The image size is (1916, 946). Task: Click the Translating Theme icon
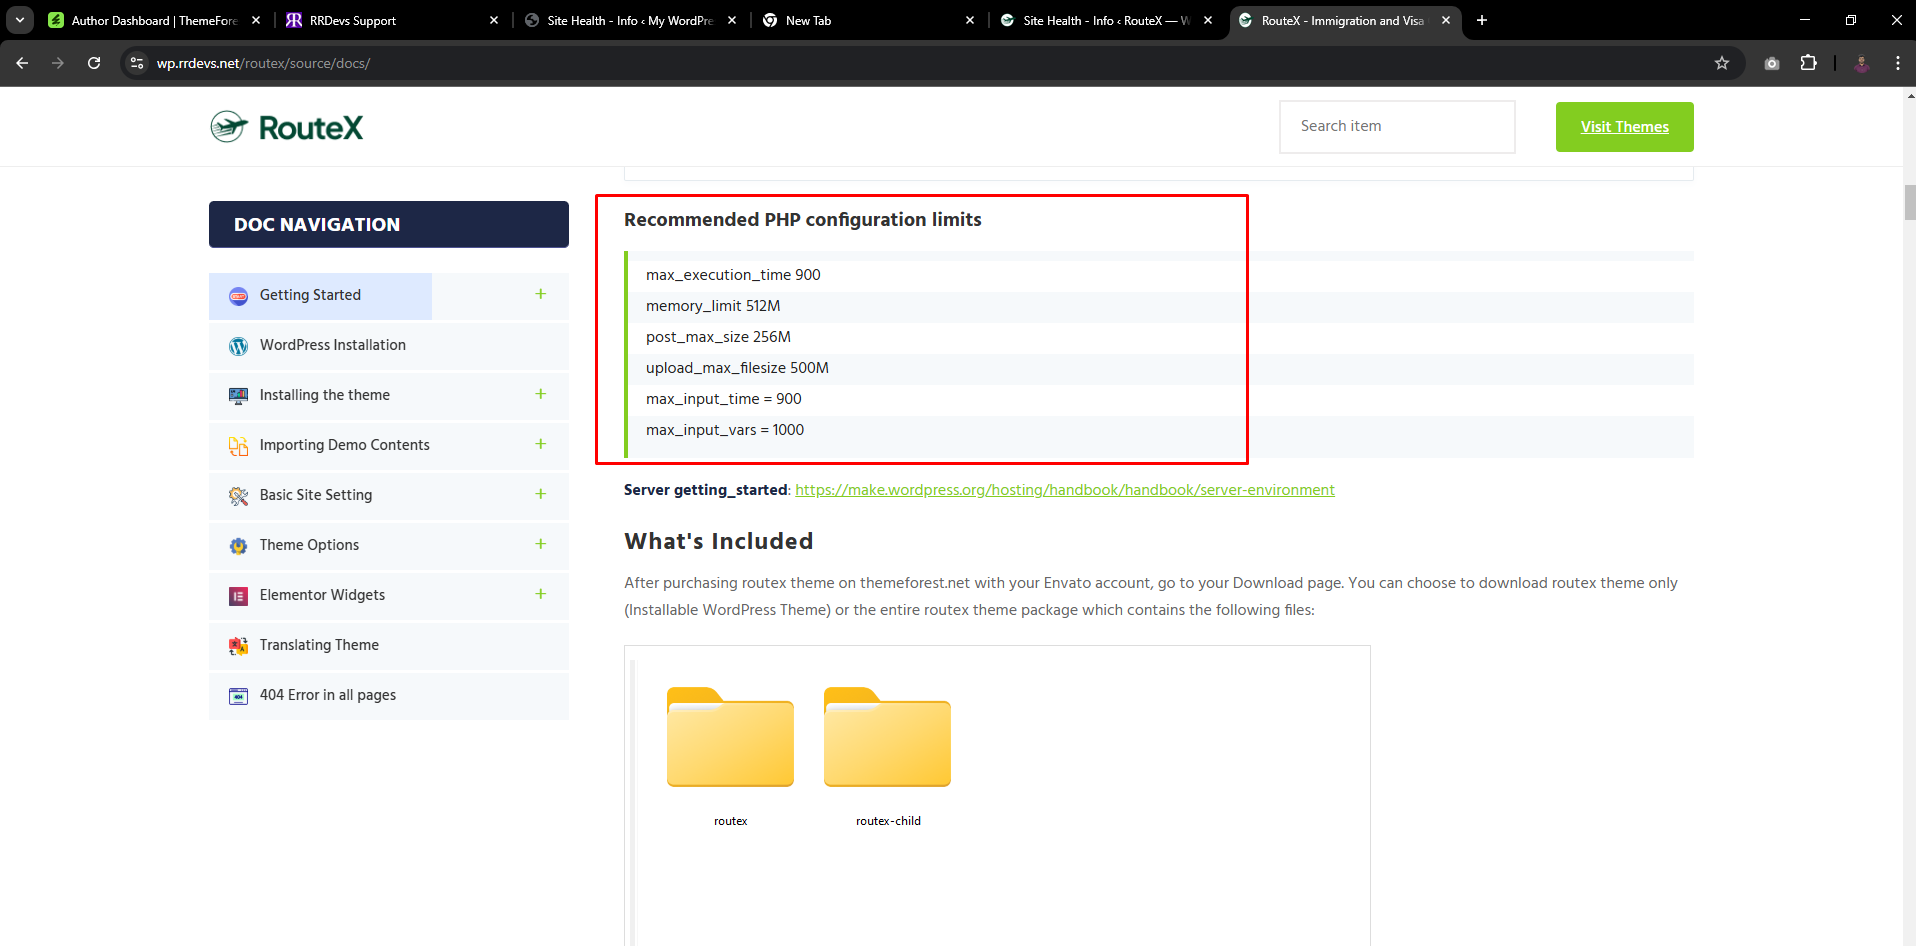coord(238,646)
